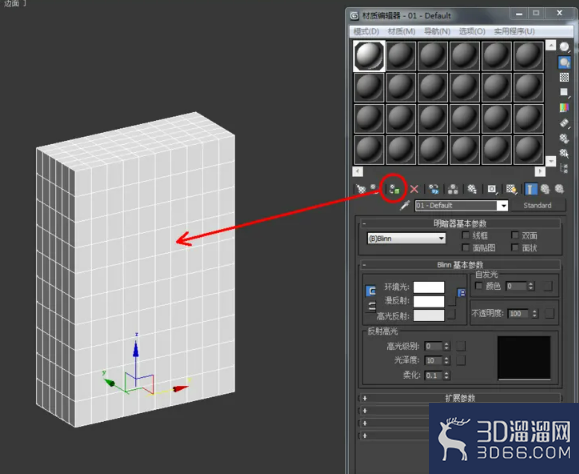Enable the 自发光 颜色 checkbox
Image resolution: width=579 pixels, height=474 pixels.
click(479, 286)
